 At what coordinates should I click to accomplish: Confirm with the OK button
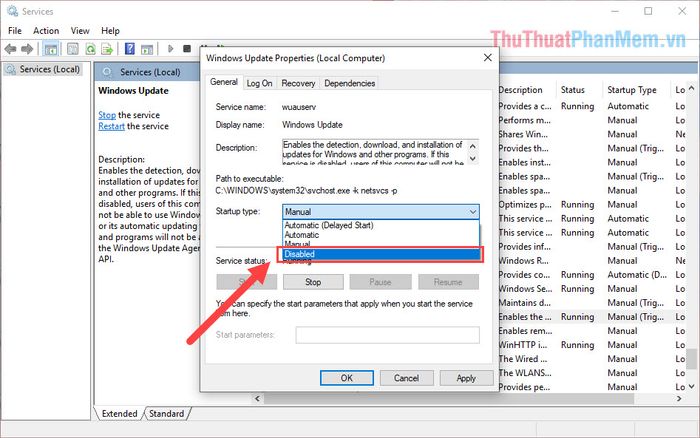point(347,378)
